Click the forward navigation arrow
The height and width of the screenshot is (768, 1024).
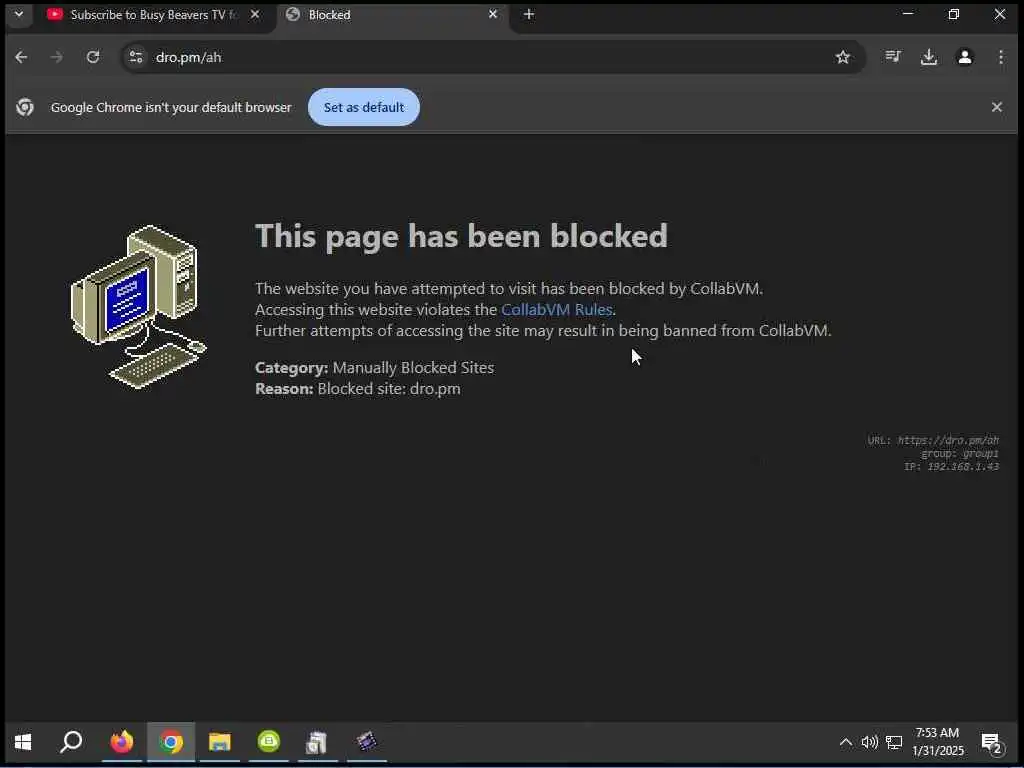point(57,57)
